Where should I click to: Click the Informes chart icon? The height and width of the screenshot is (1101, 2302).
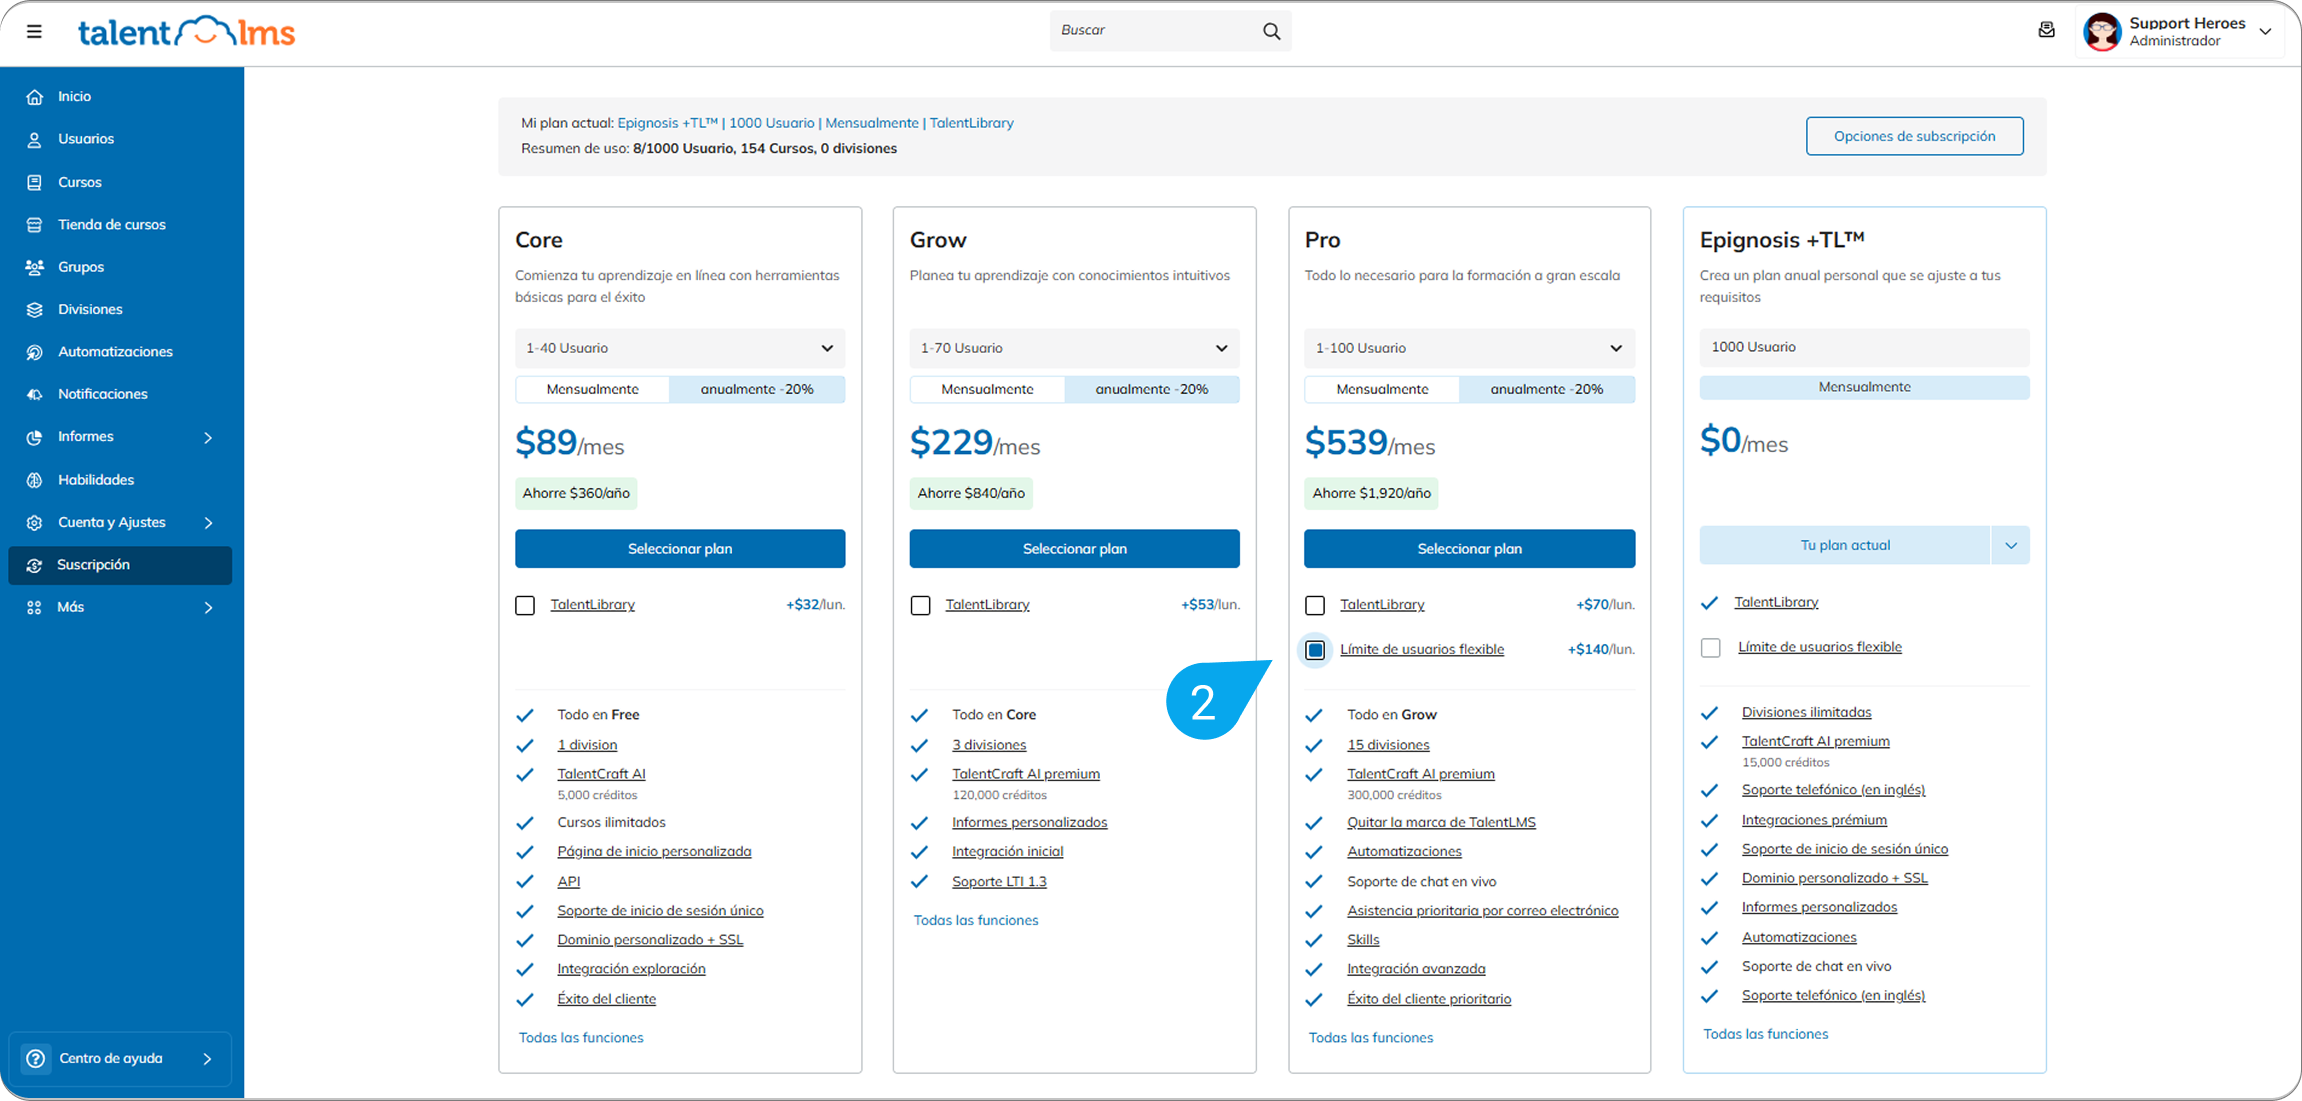point(35,437)
